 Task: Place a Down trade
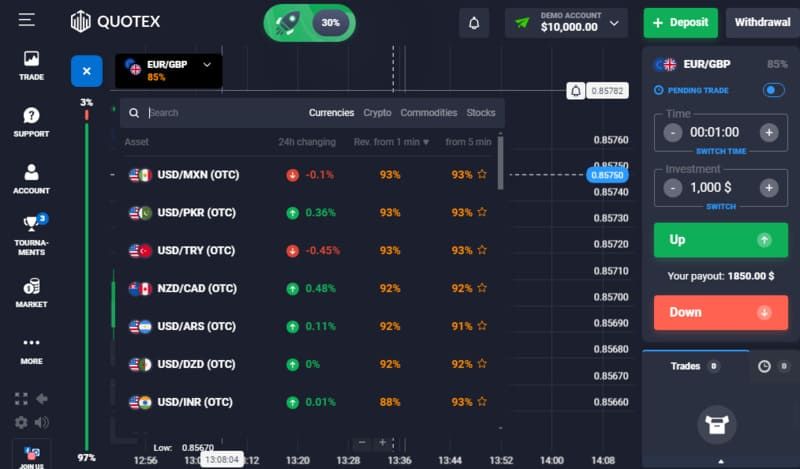(720, 312)
